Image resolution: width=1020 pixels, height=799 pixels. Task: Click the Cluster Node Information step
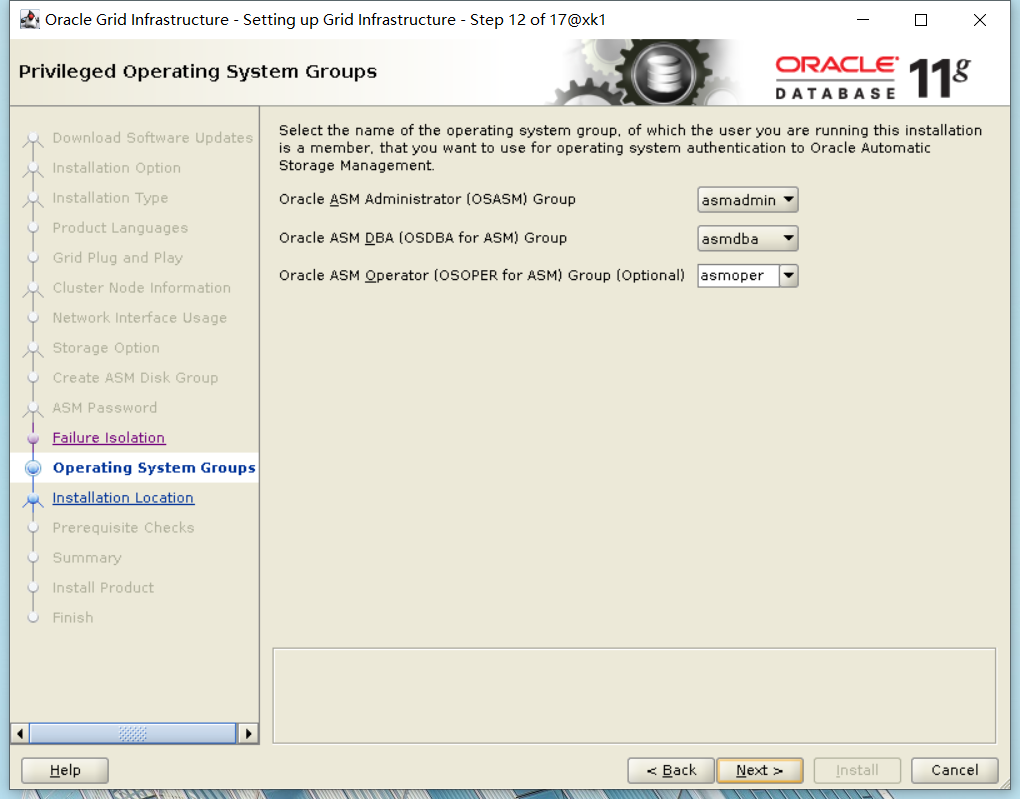142,288
